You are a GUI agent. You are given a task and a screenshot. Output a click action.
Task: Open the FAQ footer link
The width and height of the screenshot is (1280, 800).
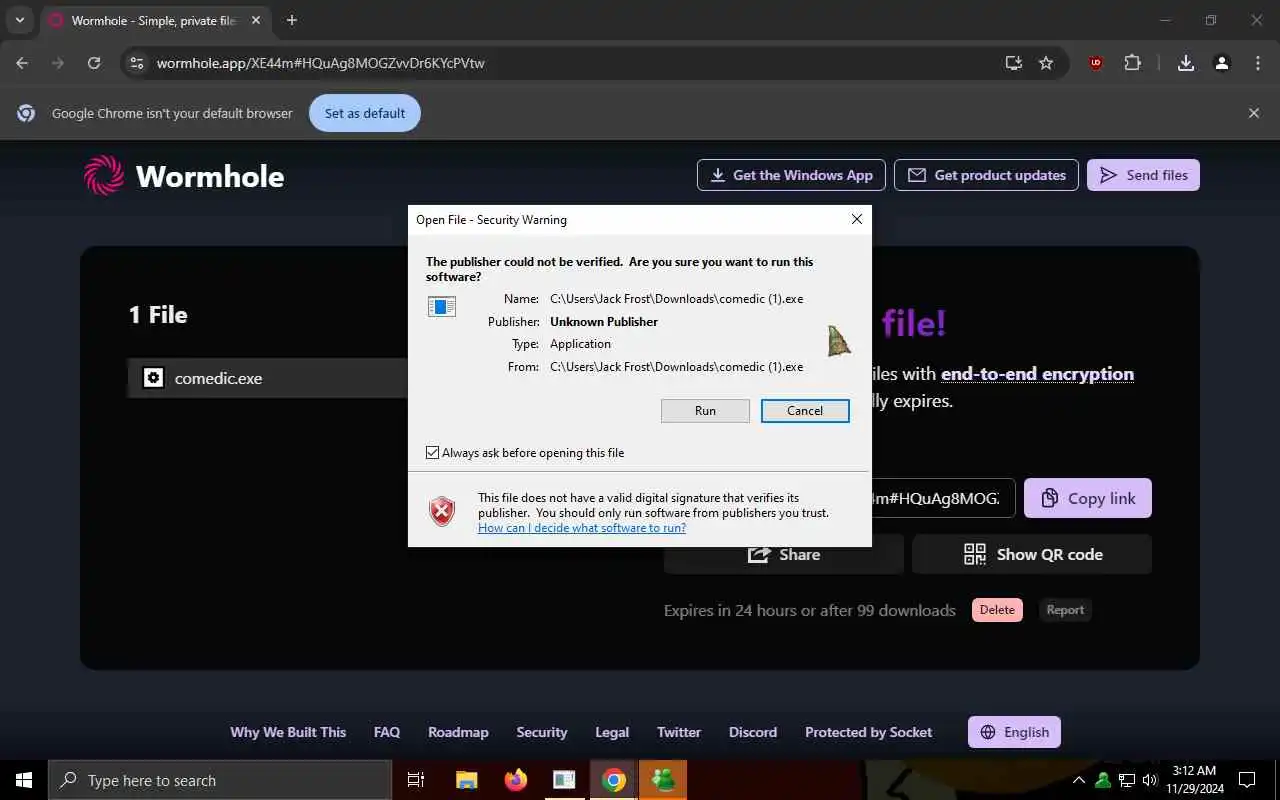[x=387, y=732]
